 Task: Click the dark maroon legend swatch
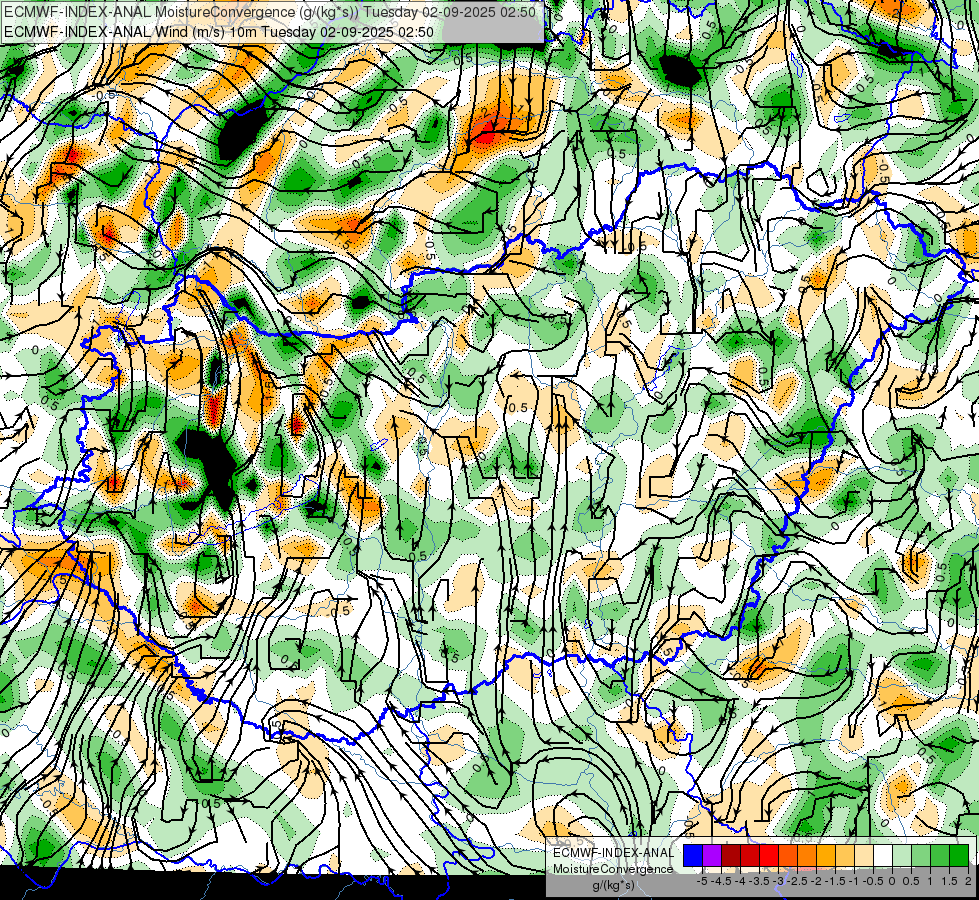[x=731, y=856]
